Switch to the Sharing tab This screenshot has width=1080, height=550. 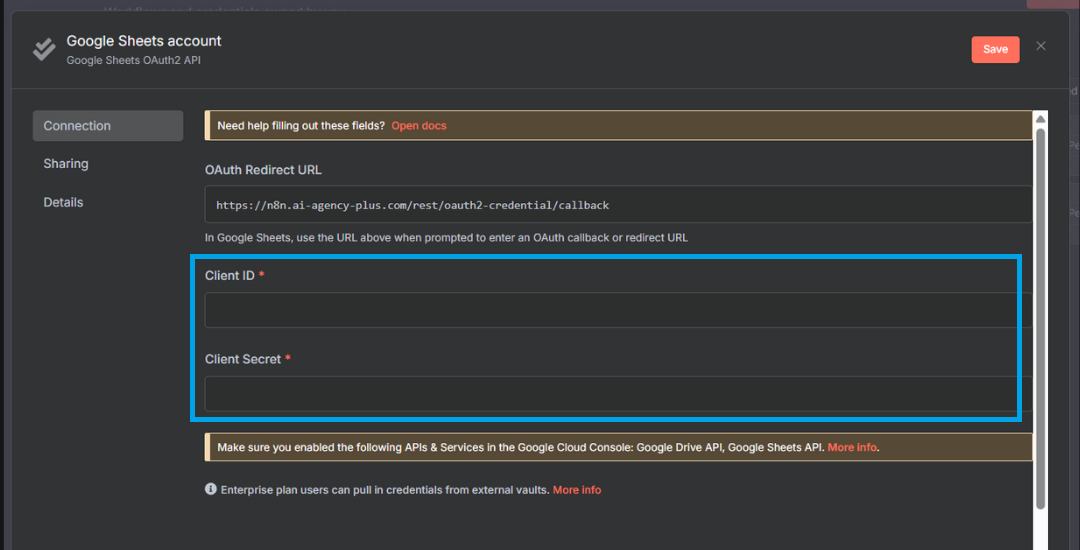click(x=66, y=164)
